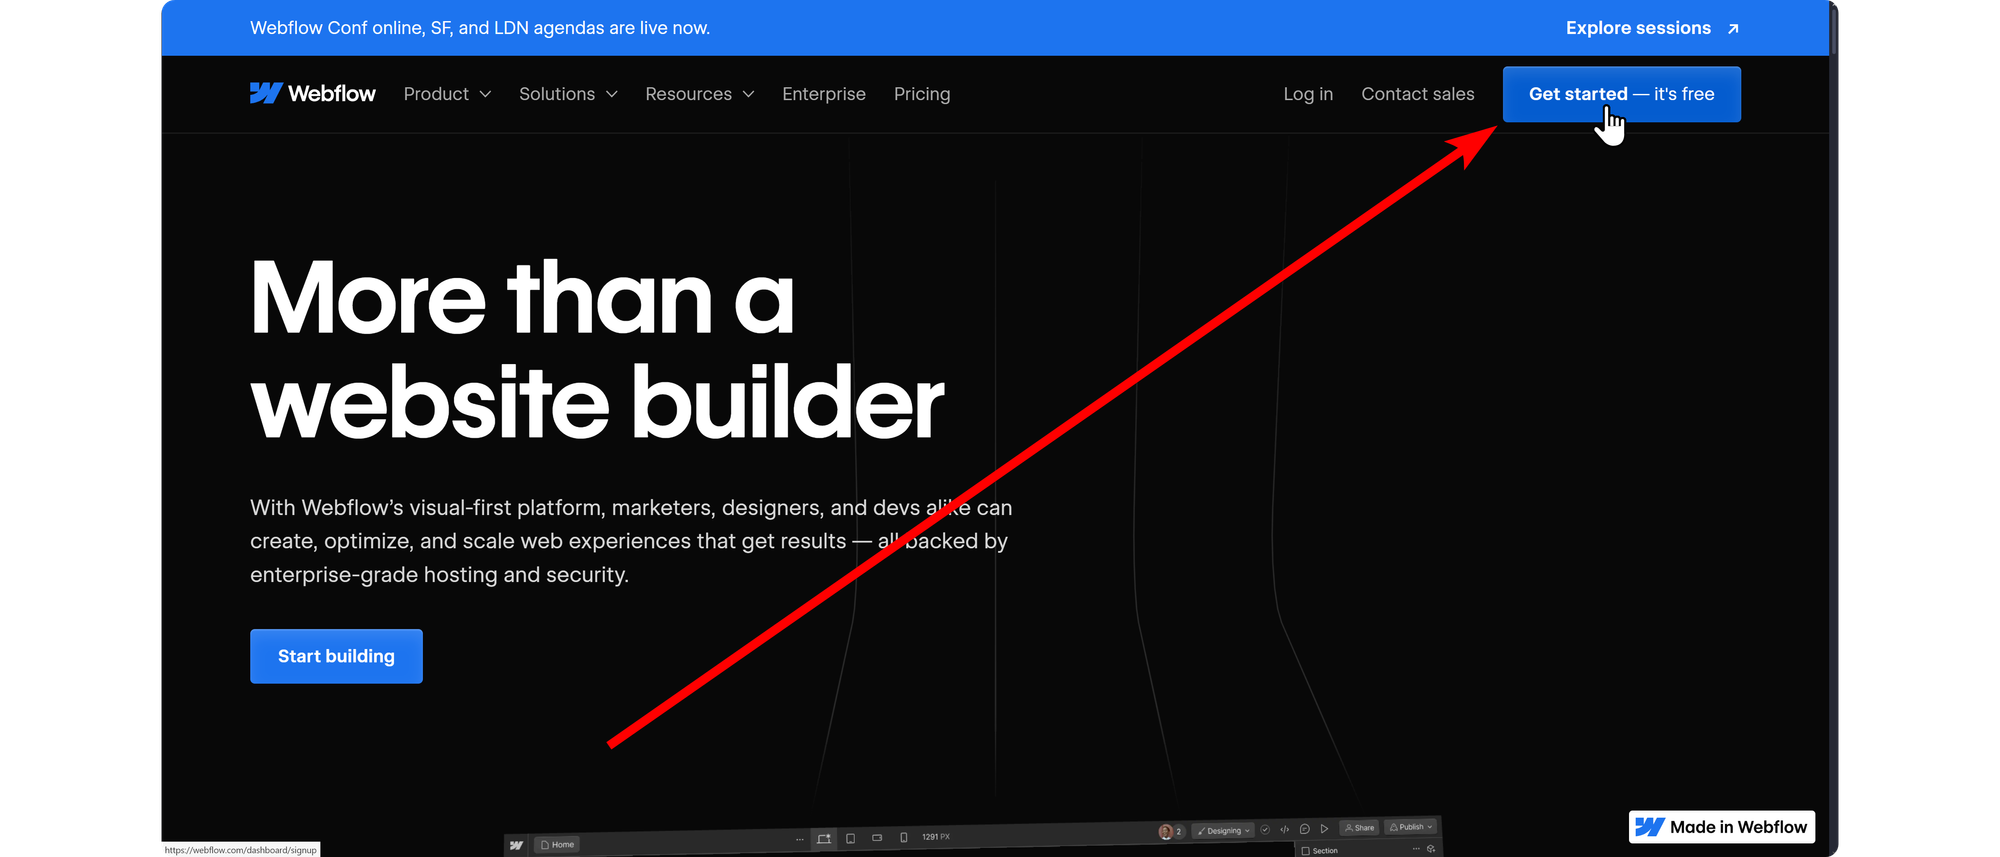Select mobile portrait breakpoint icon in preview
The width and height of the screenshot is (2000, 857).
click(903, 837)
